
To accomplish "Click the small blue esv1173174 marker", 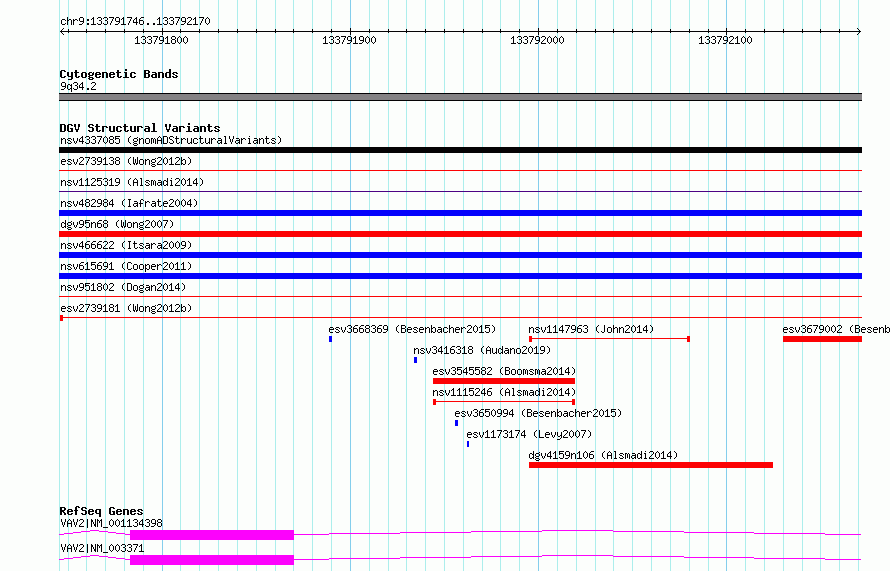I will point(468,444).
